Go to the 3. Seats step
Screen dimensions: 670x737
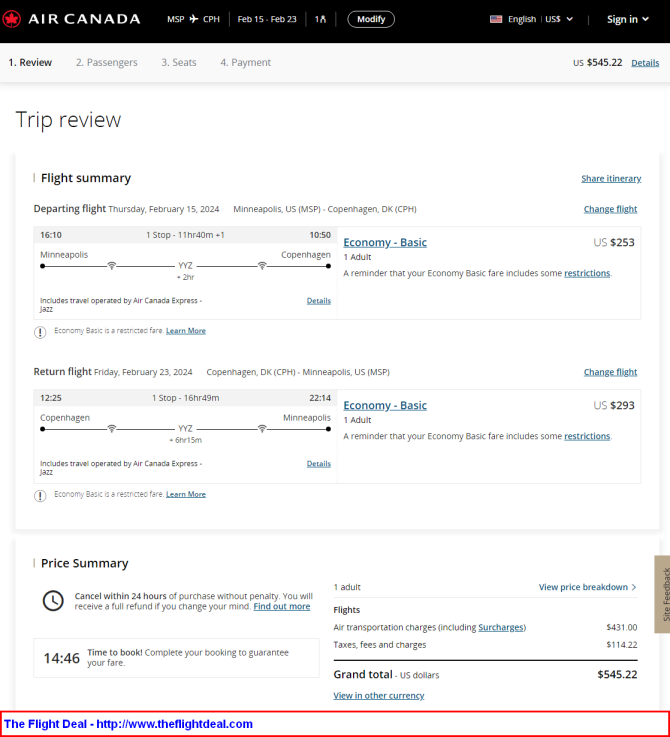(x=179, y=63)
